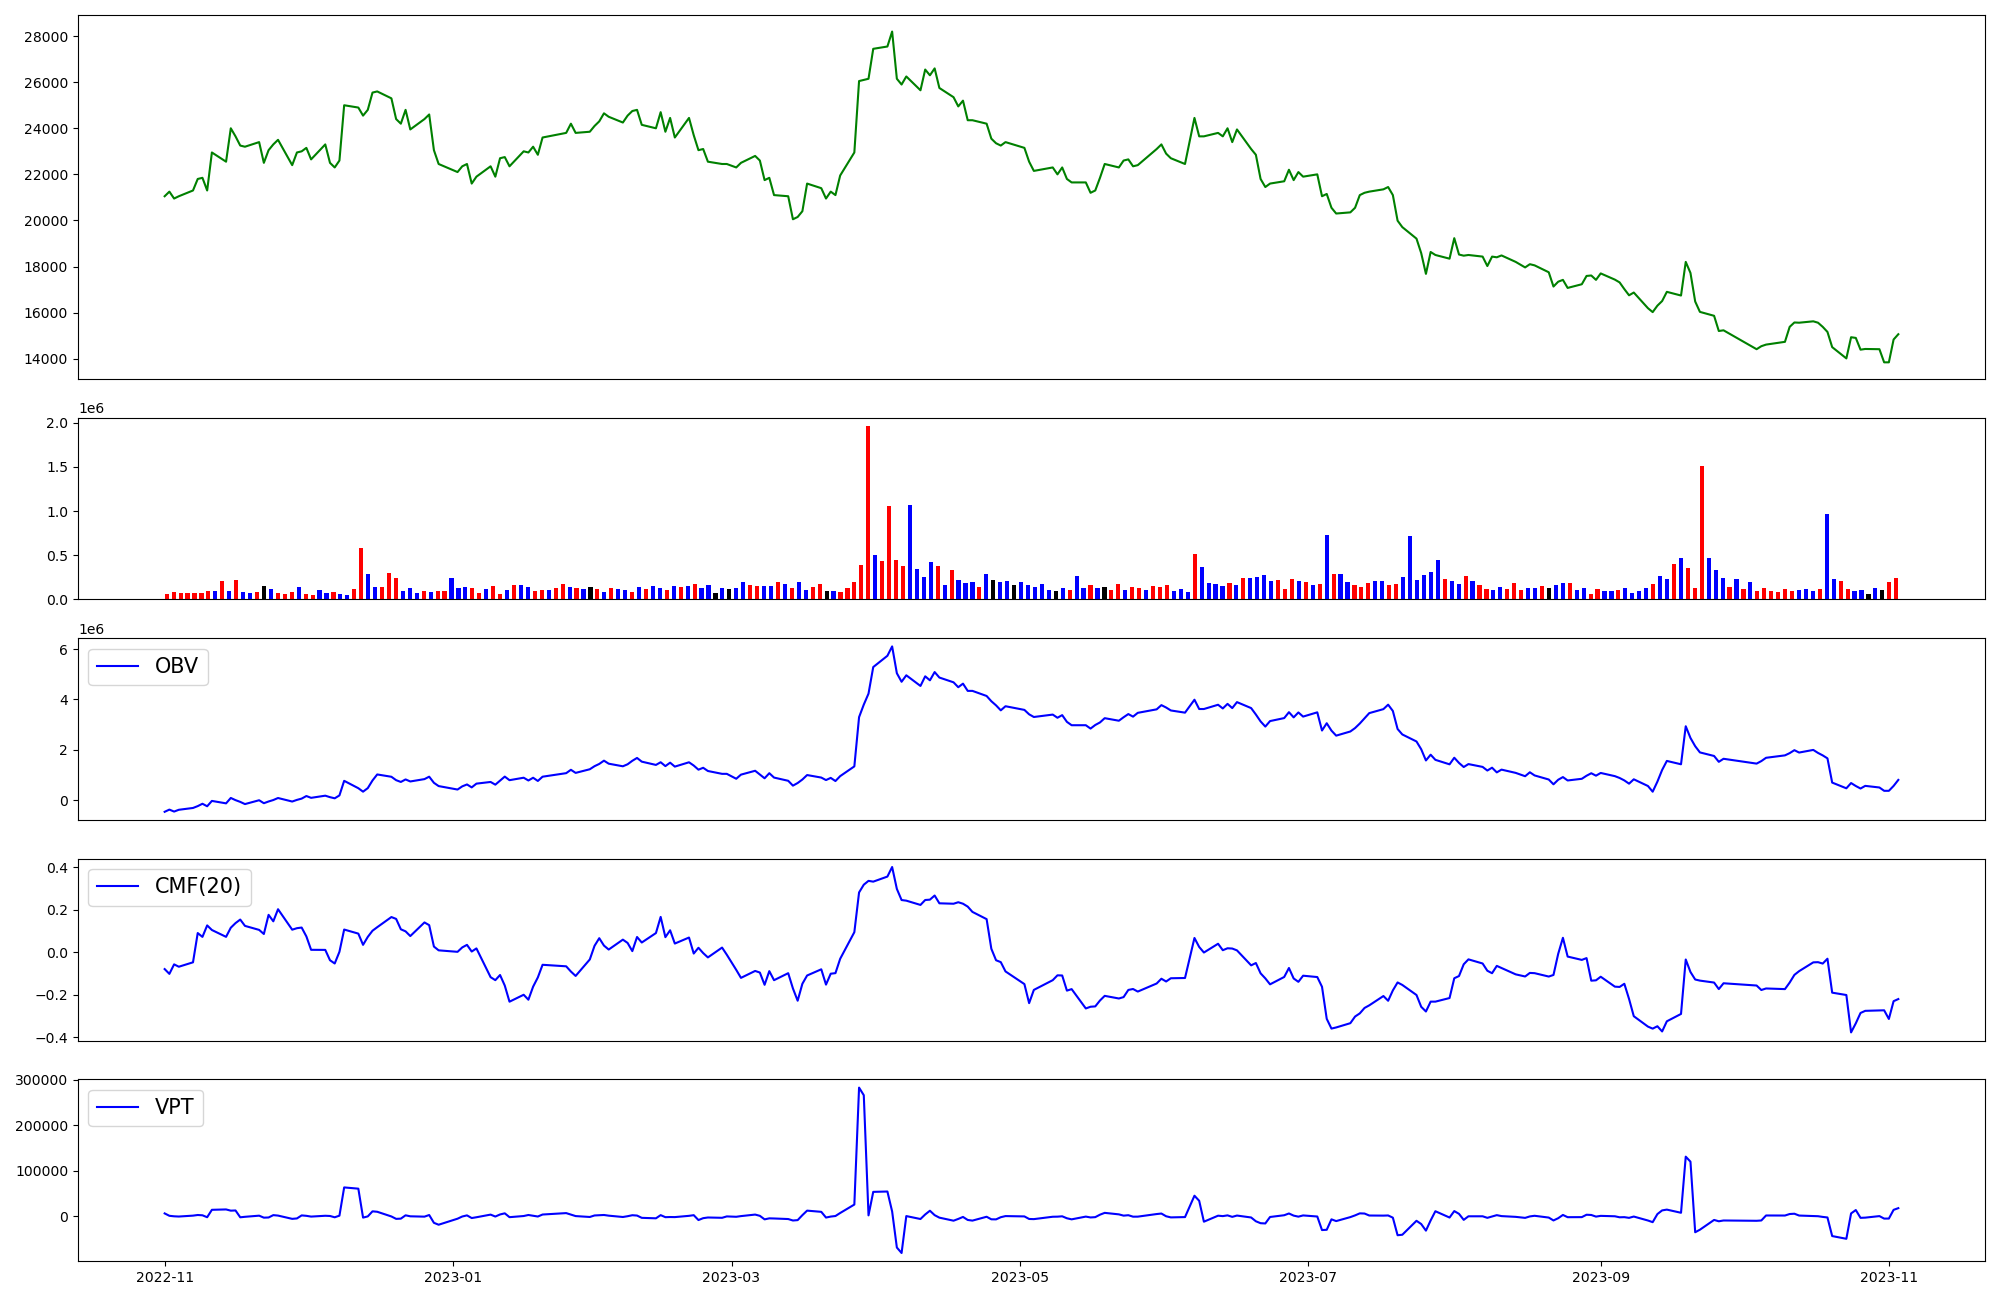Click the tall red volume bar near 1.5
The width and height of the screenshot is (2000, 1300).
coord(1702,532)
